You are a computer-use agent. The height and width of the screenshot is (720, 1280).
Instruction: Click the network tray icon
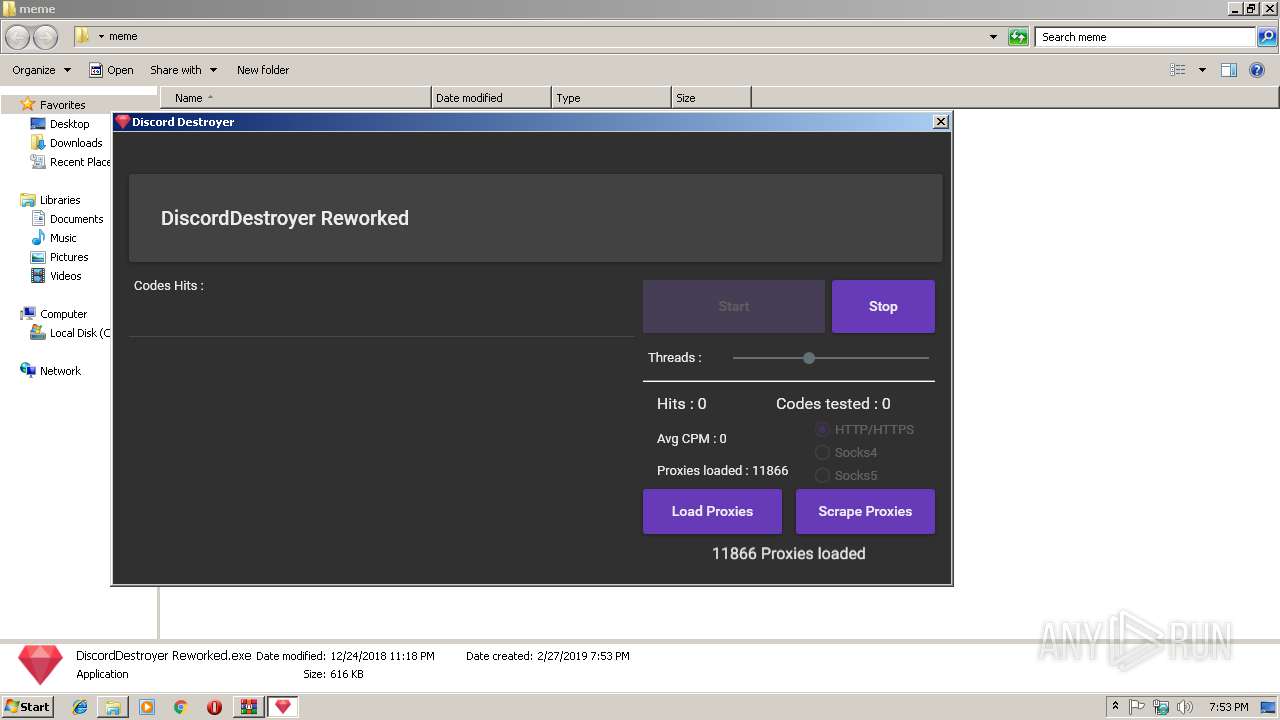pyautogui.click(x=1161, y=707)
